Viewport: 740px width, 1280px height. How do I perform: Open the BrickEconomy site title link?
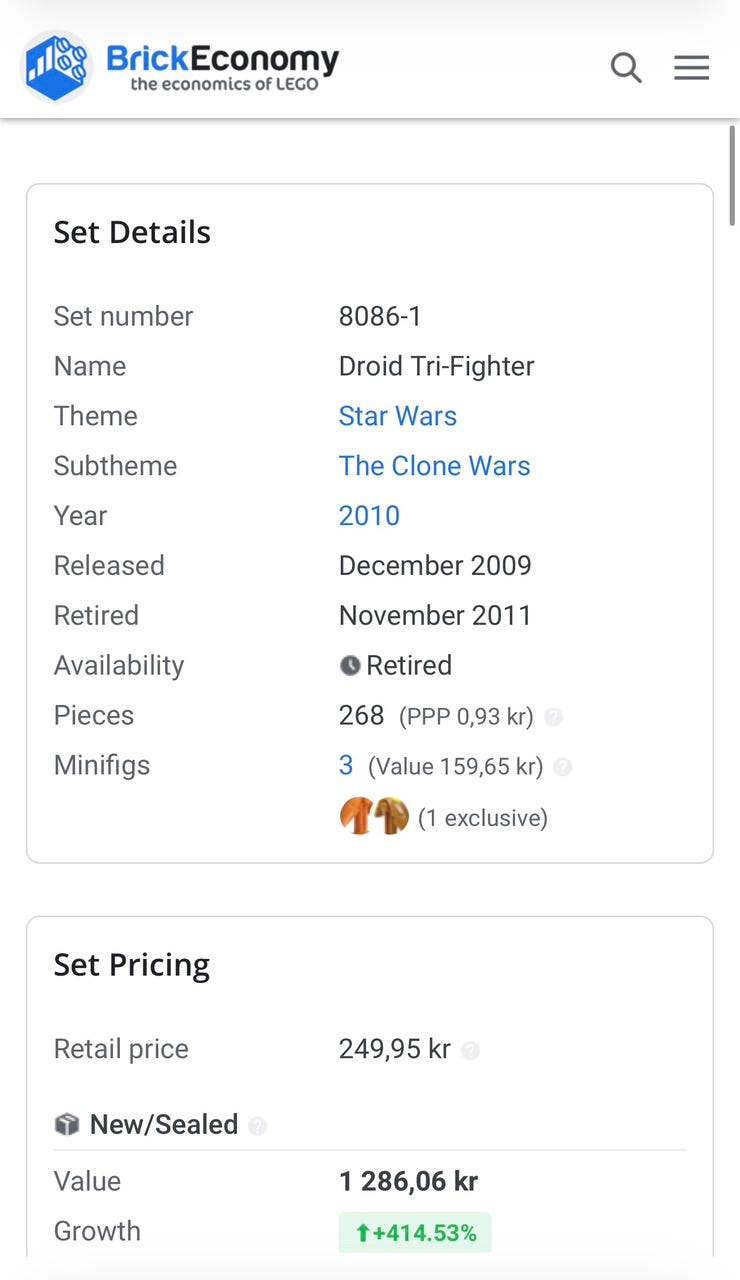pos(223,67)
